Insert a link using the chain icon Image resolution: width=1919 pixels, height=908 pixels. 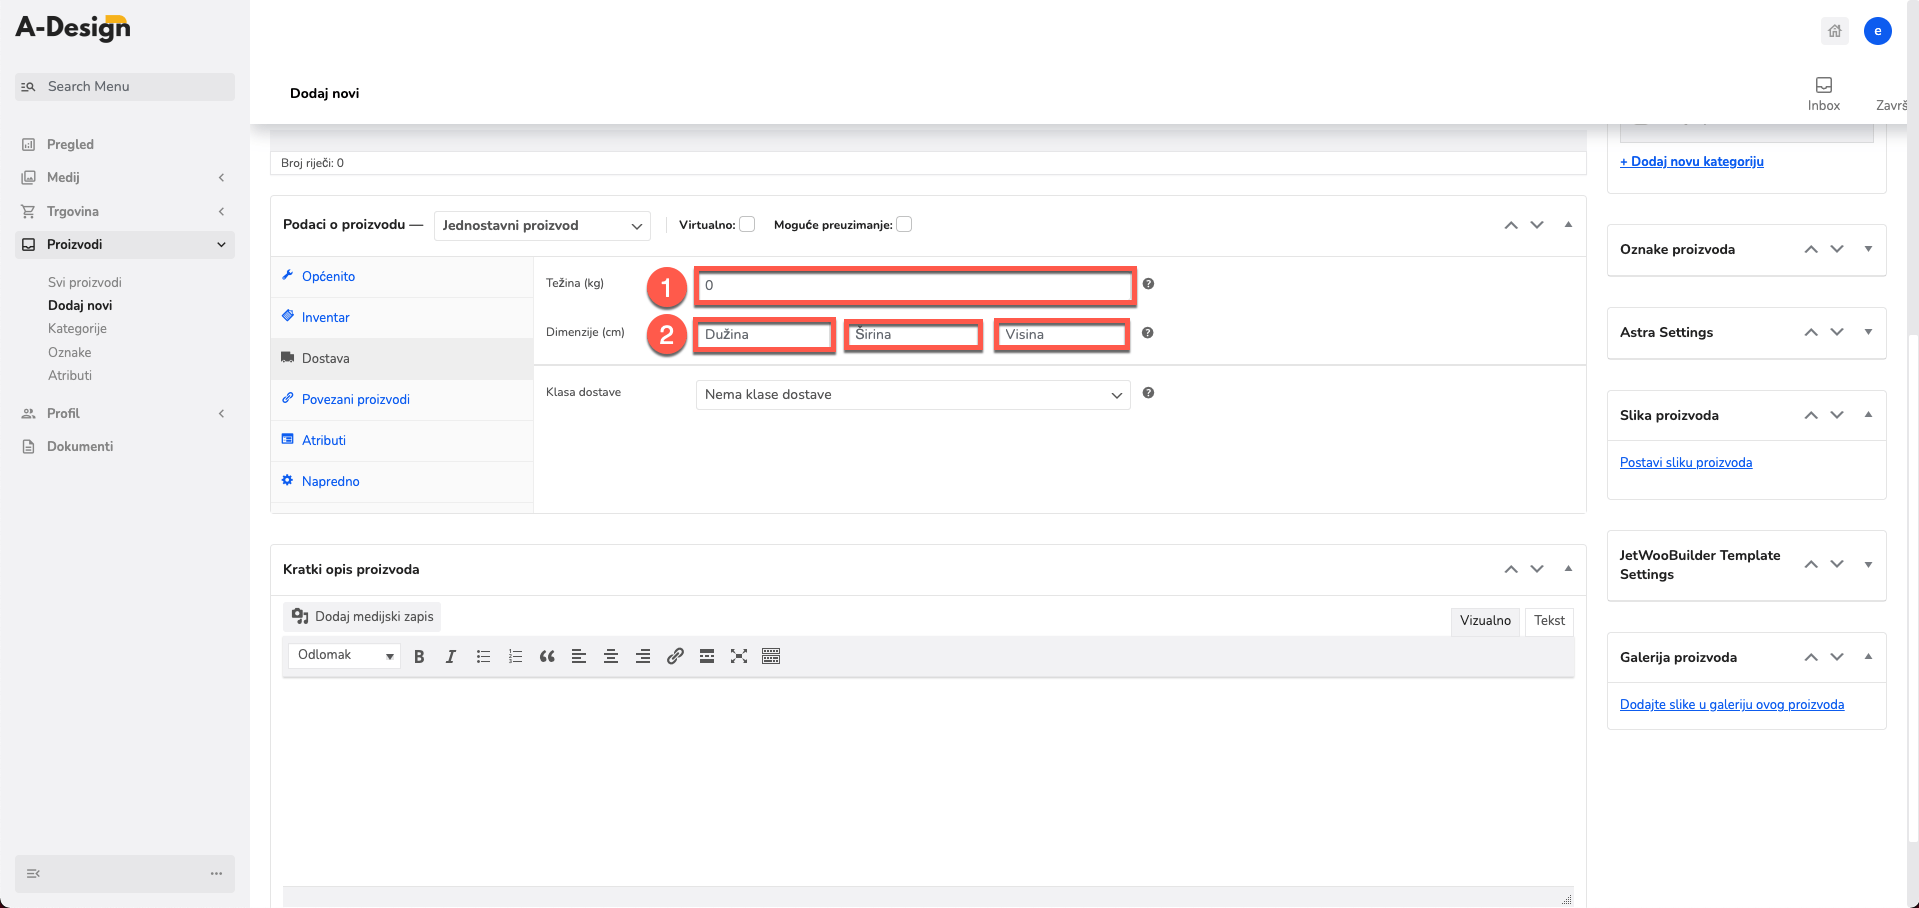point(675,656)
